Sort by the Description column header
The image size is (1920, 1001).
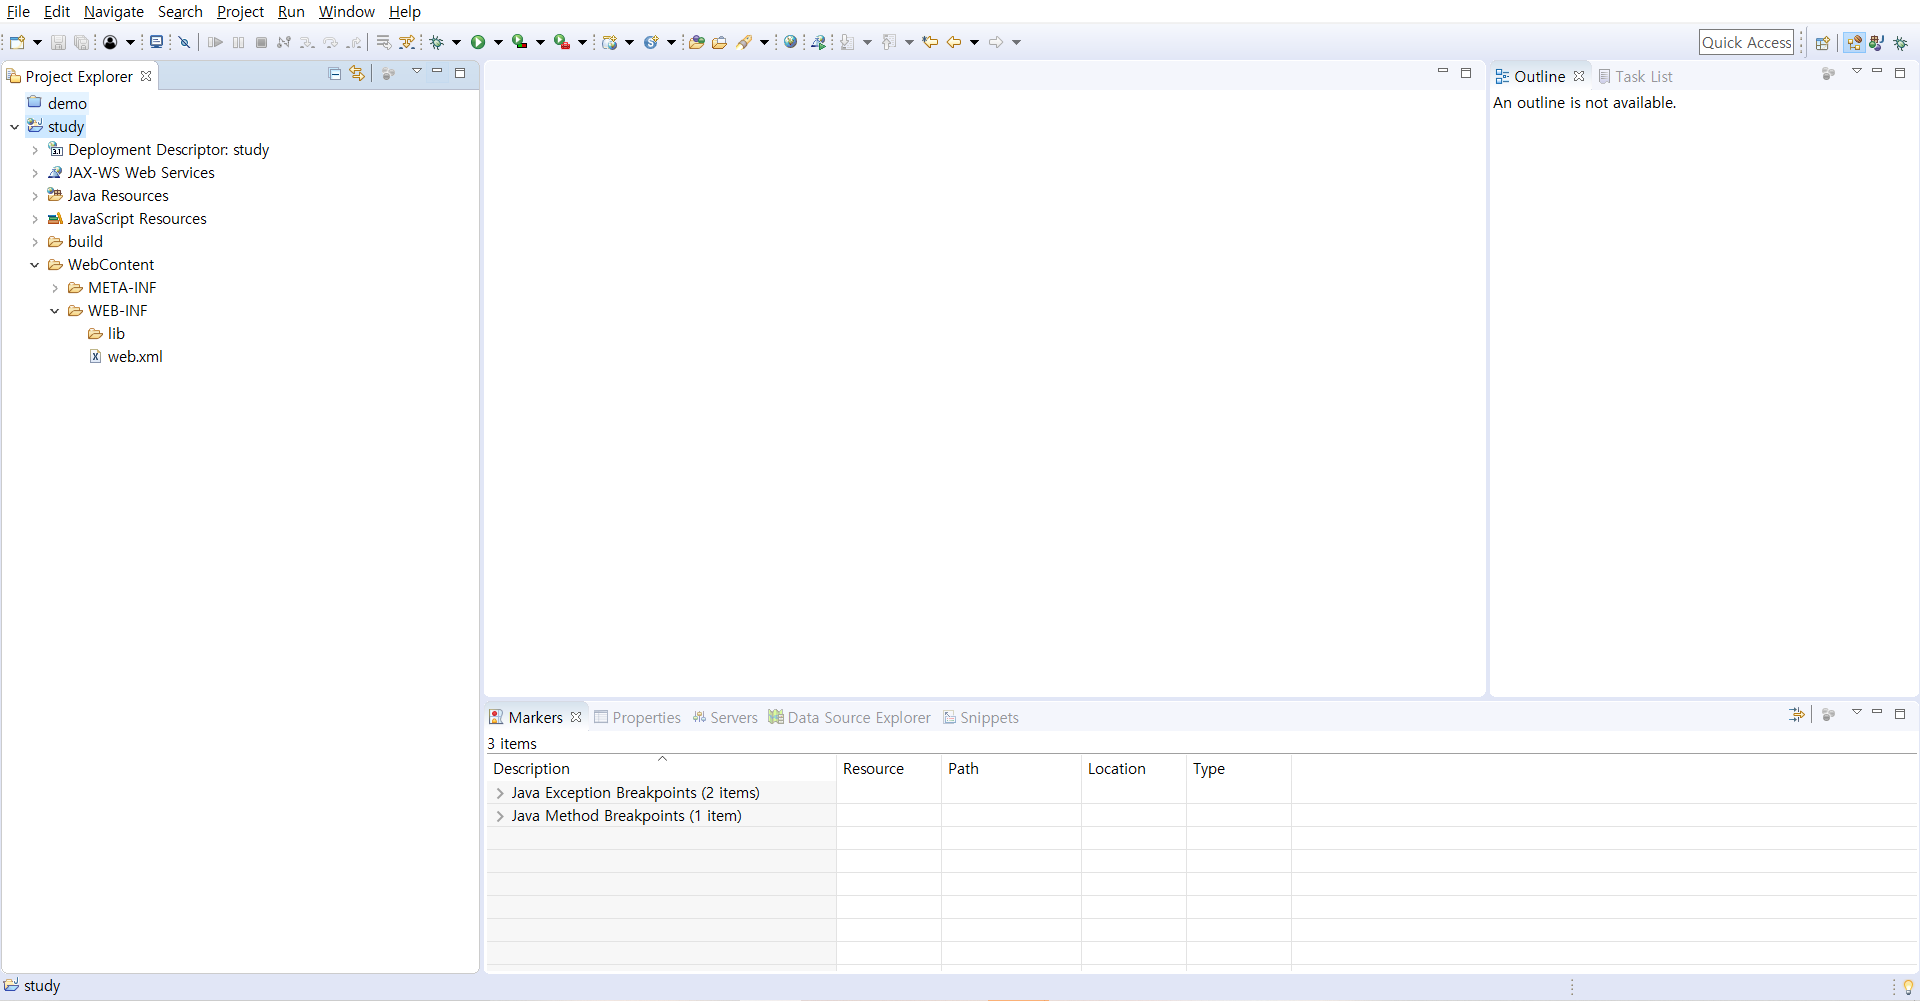pos(661,769)
